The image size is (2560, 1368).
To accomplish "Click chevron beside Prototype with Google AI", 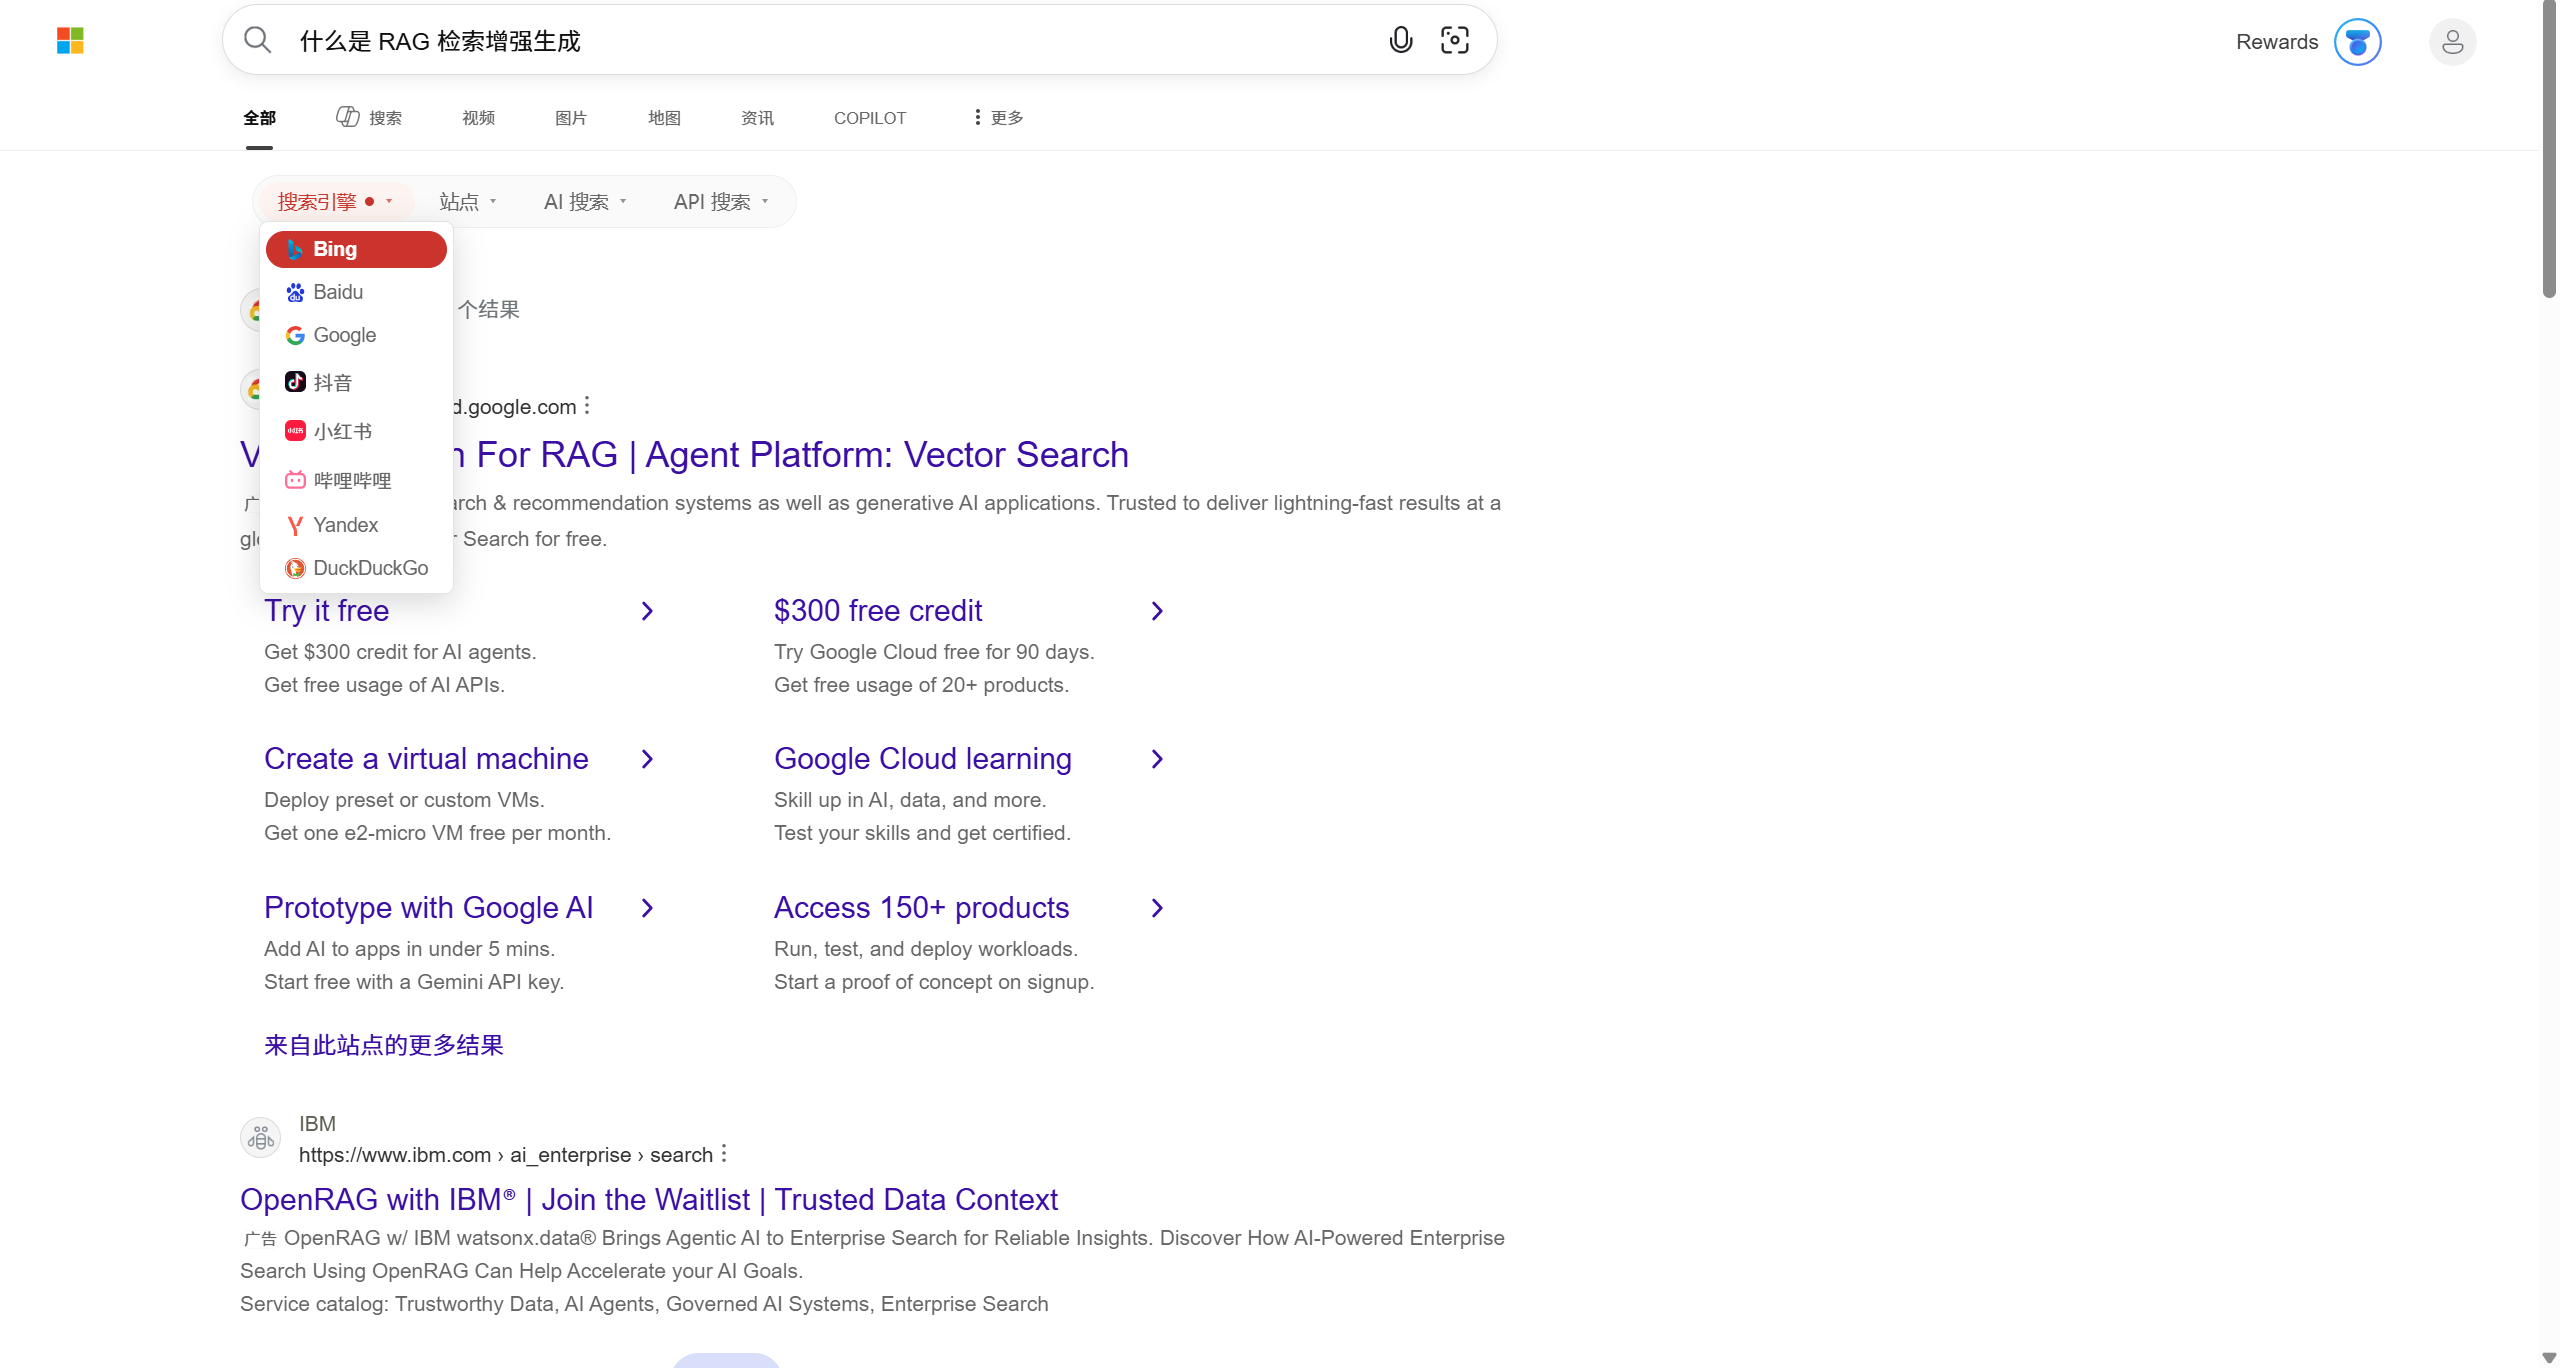I will (647, 908).
